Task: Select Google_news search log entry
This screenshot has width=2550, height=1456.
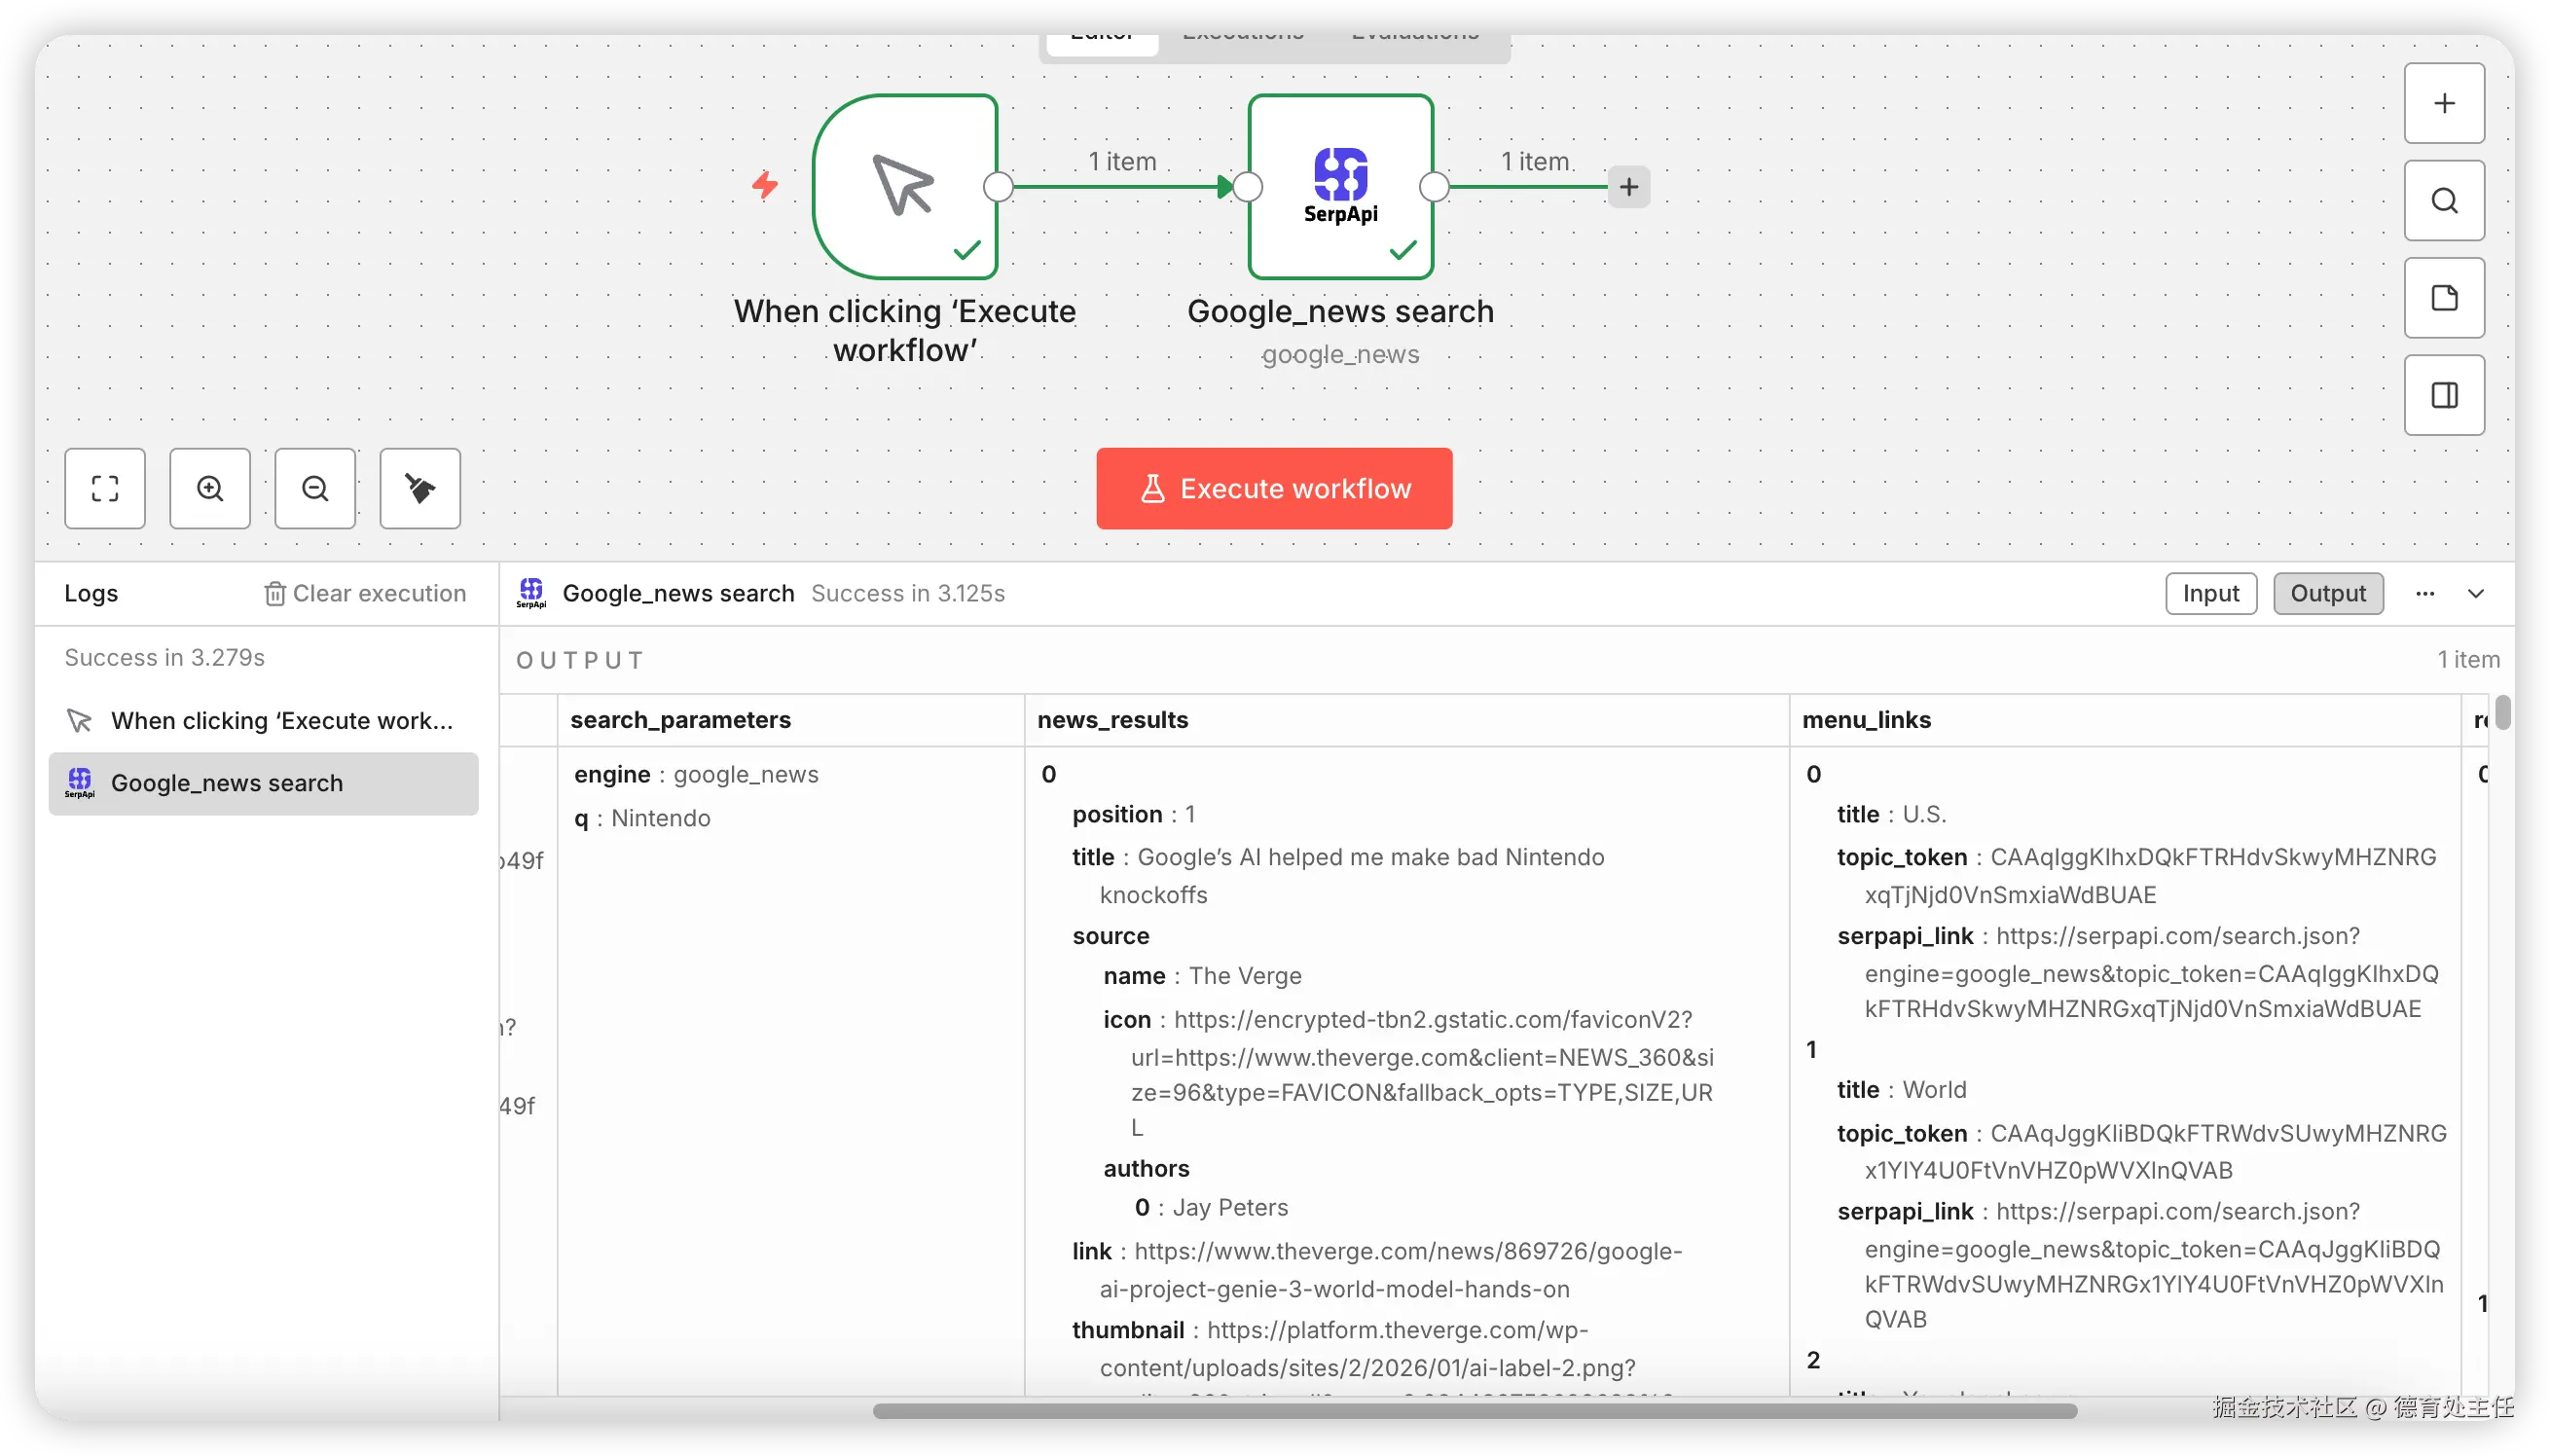Action: [263, 783]
